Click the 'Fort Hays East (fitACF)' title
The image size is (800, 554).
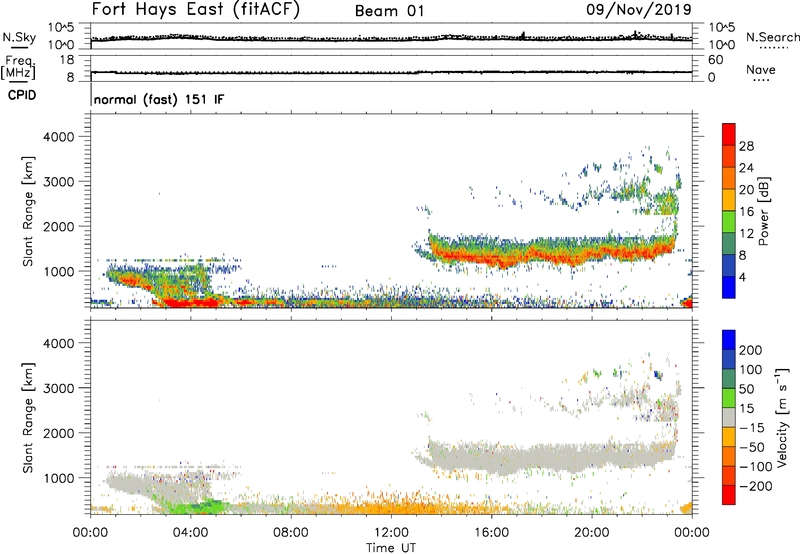[x=195, y=9]
